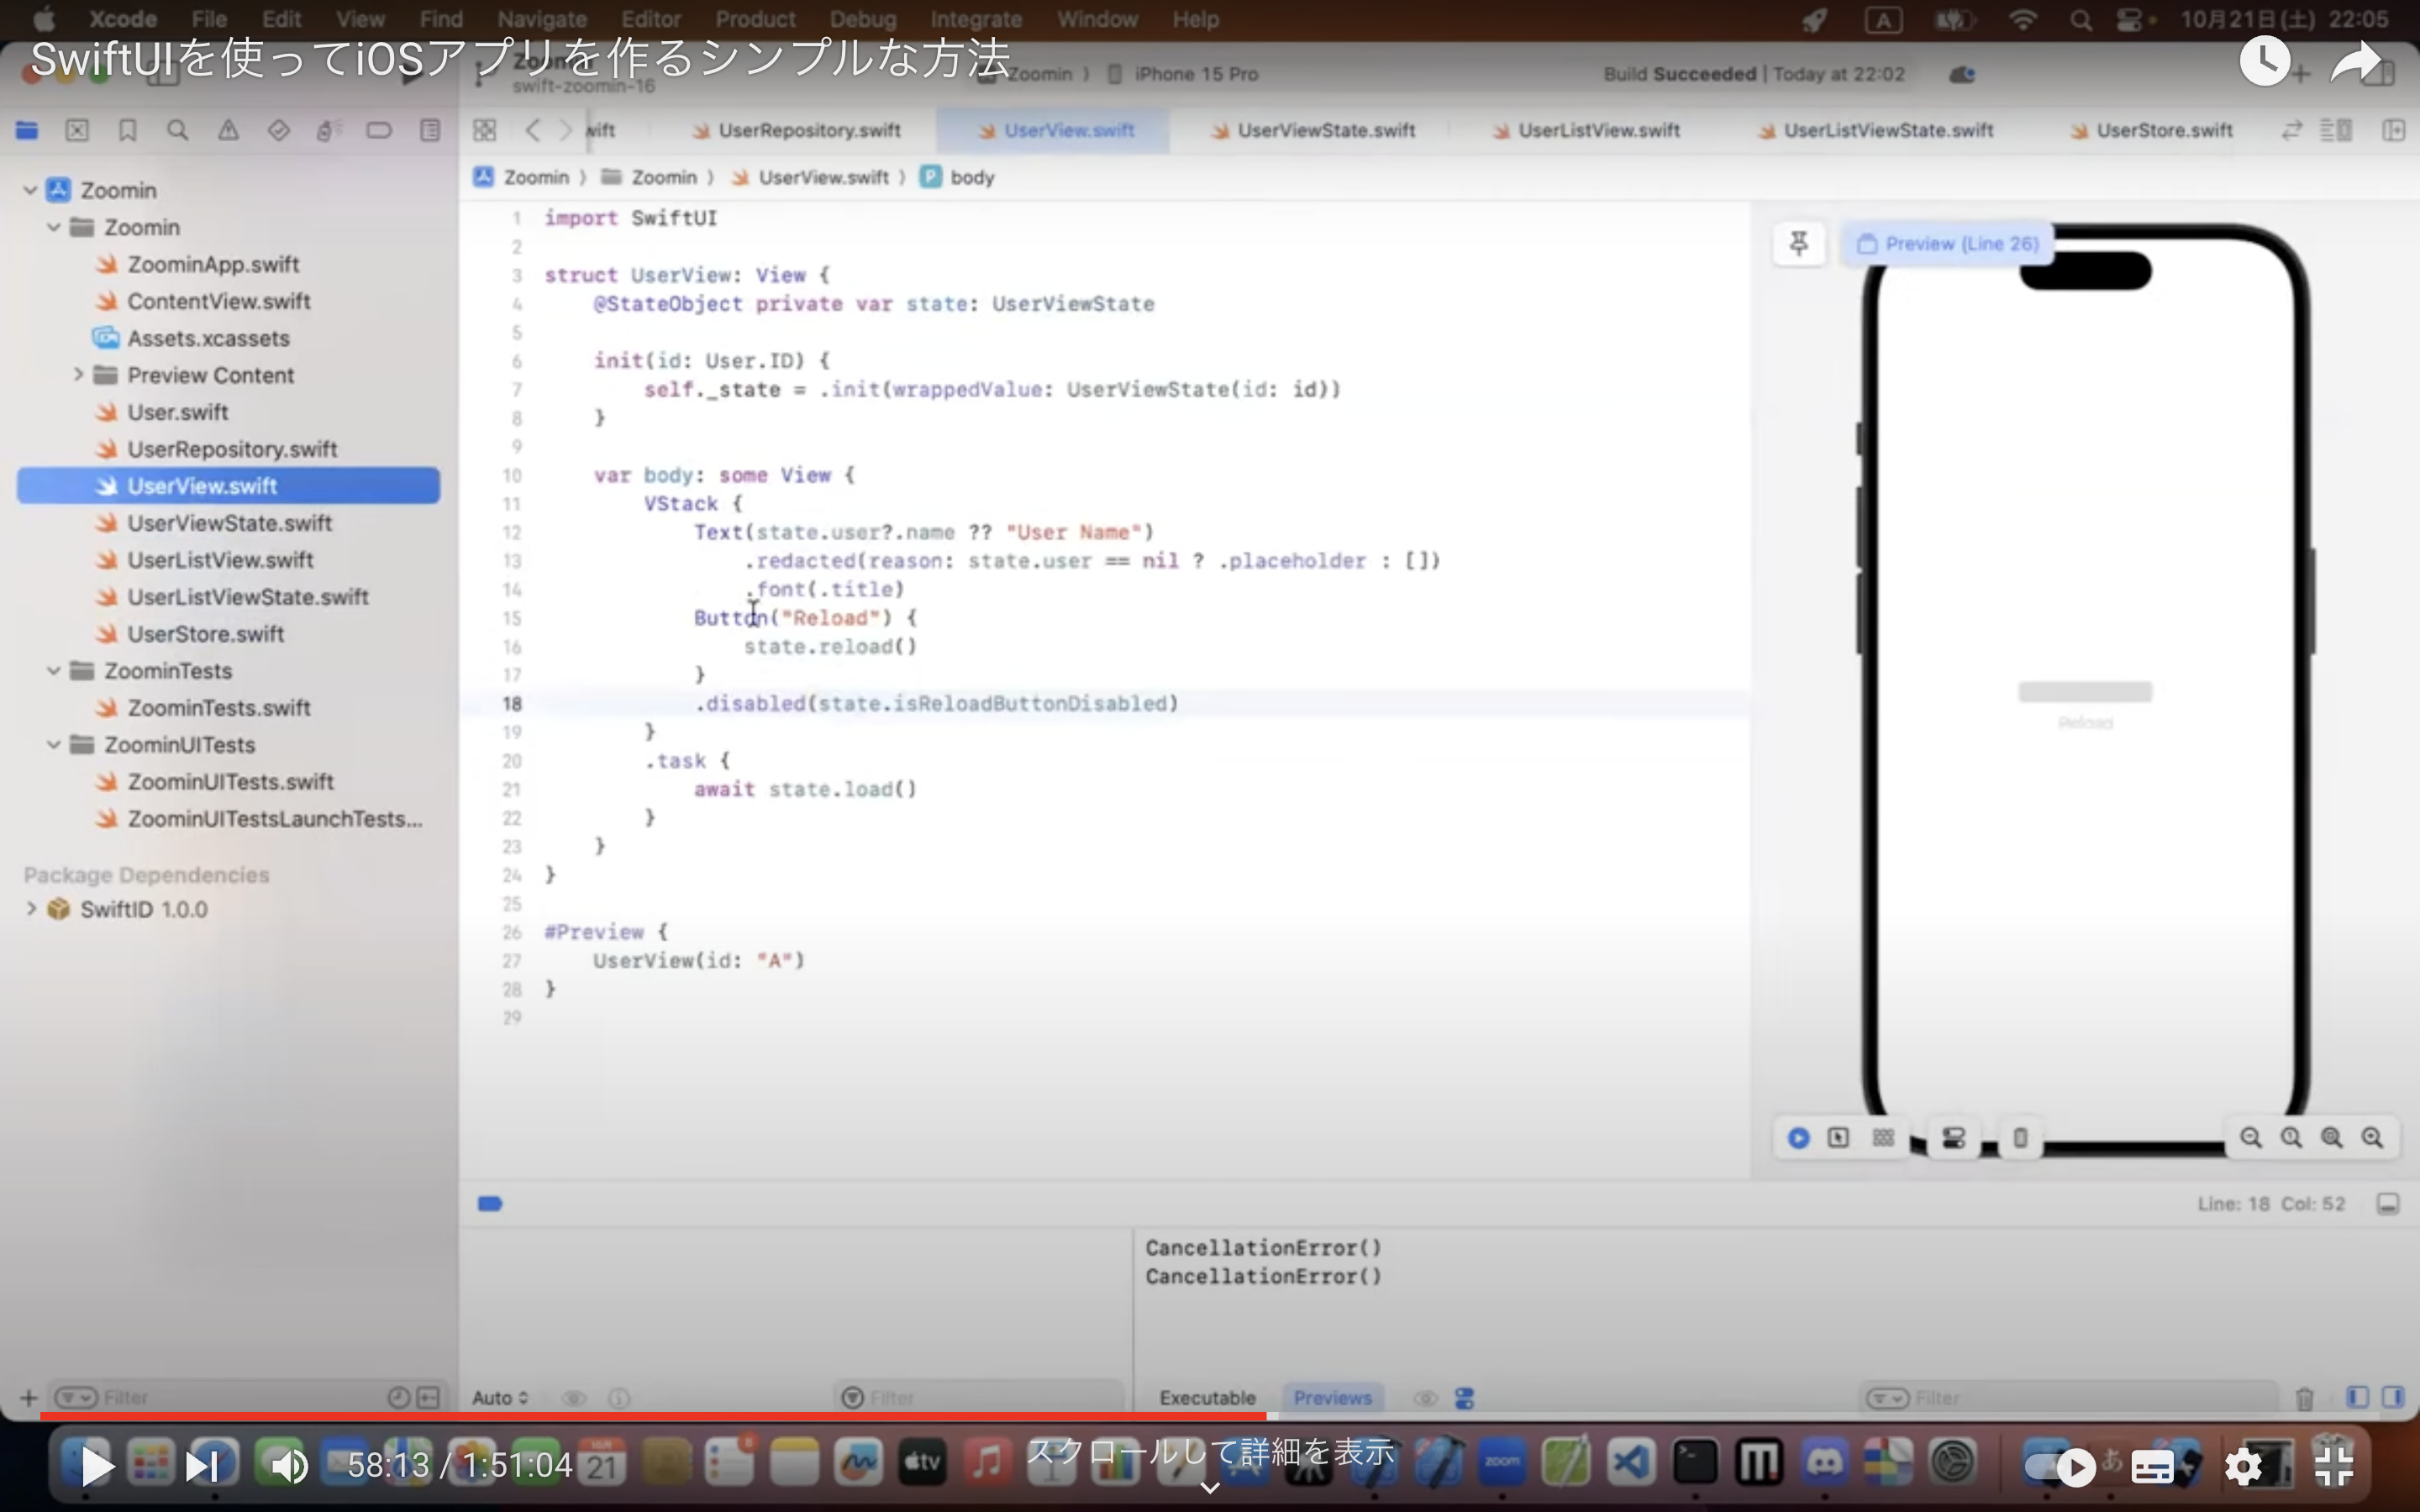Select UserStore.swift in project navigator
This screenshot has width=2420, height=1512.
(x=205, y=634)
